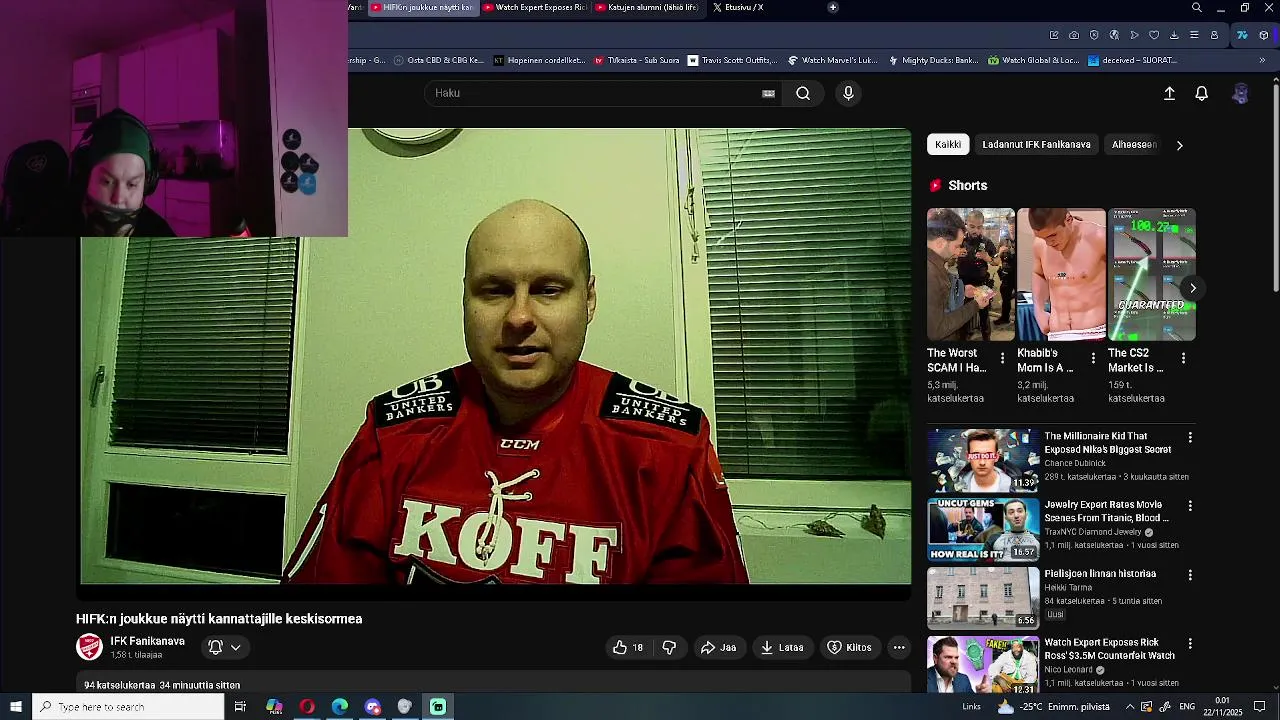Screen dimensions: 1280x720
Task: Open a new browser tab
Action: pos(833,7)
